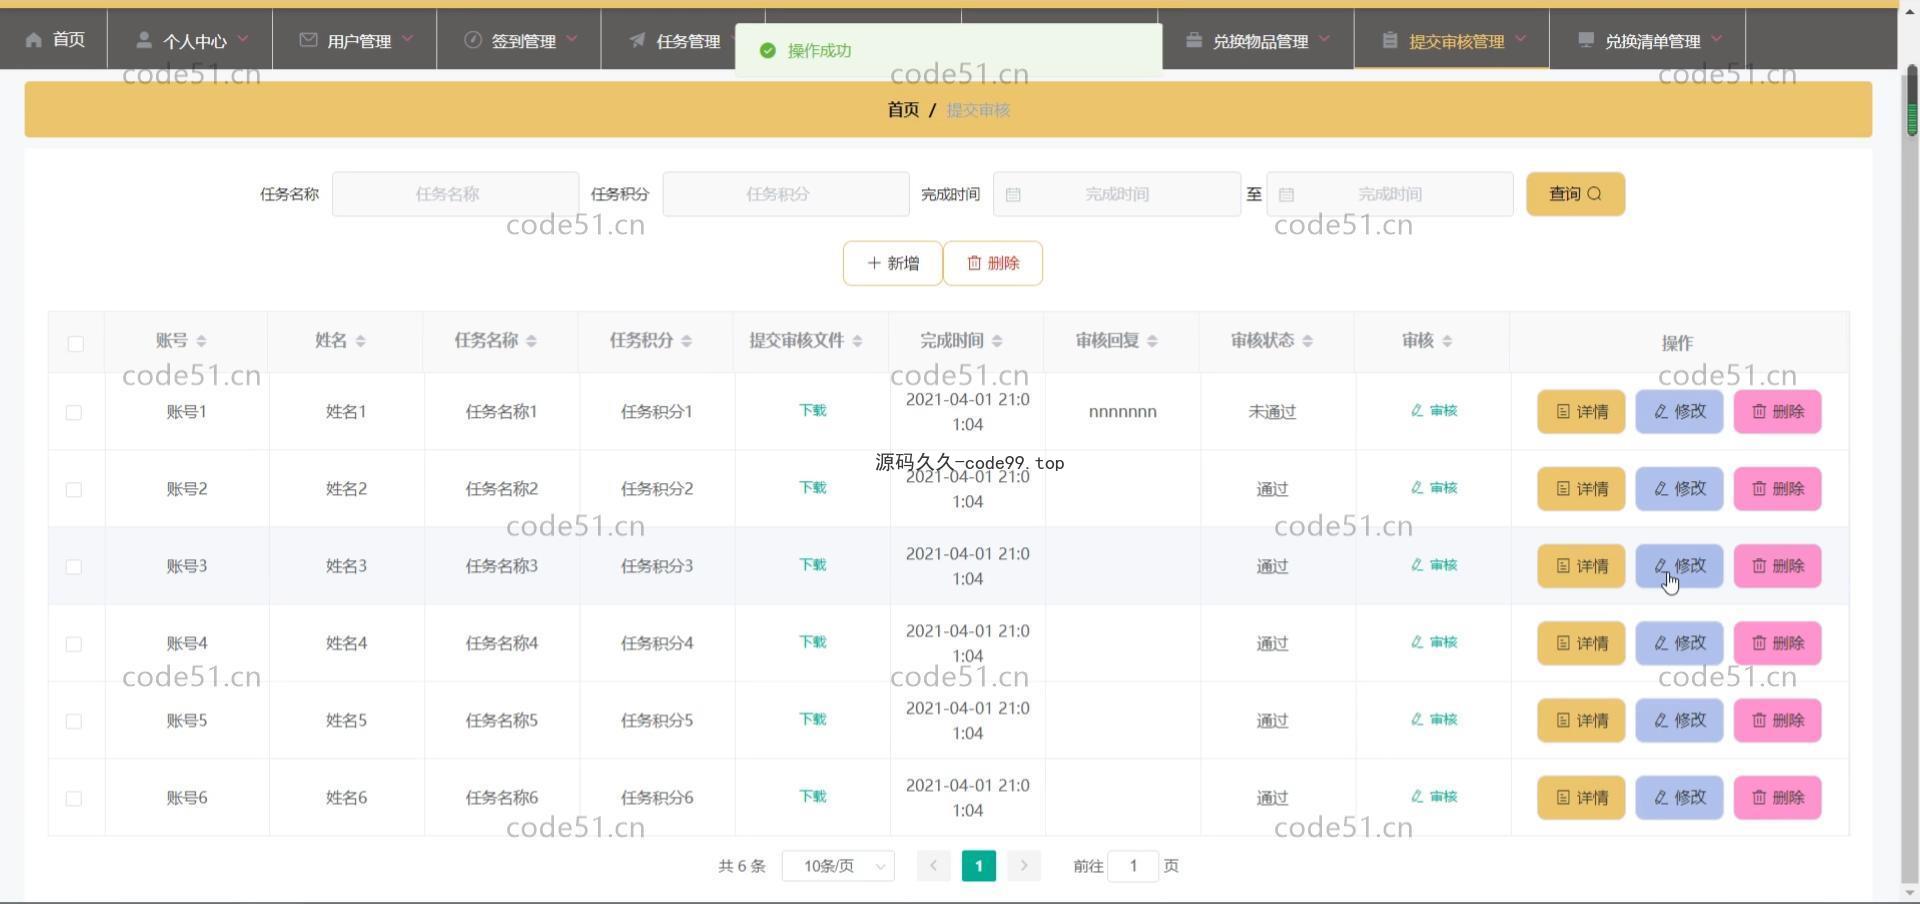The height and width of the screenshot is (904, 1920).
Task: Select page 1 in pagination
Action: 979,866
